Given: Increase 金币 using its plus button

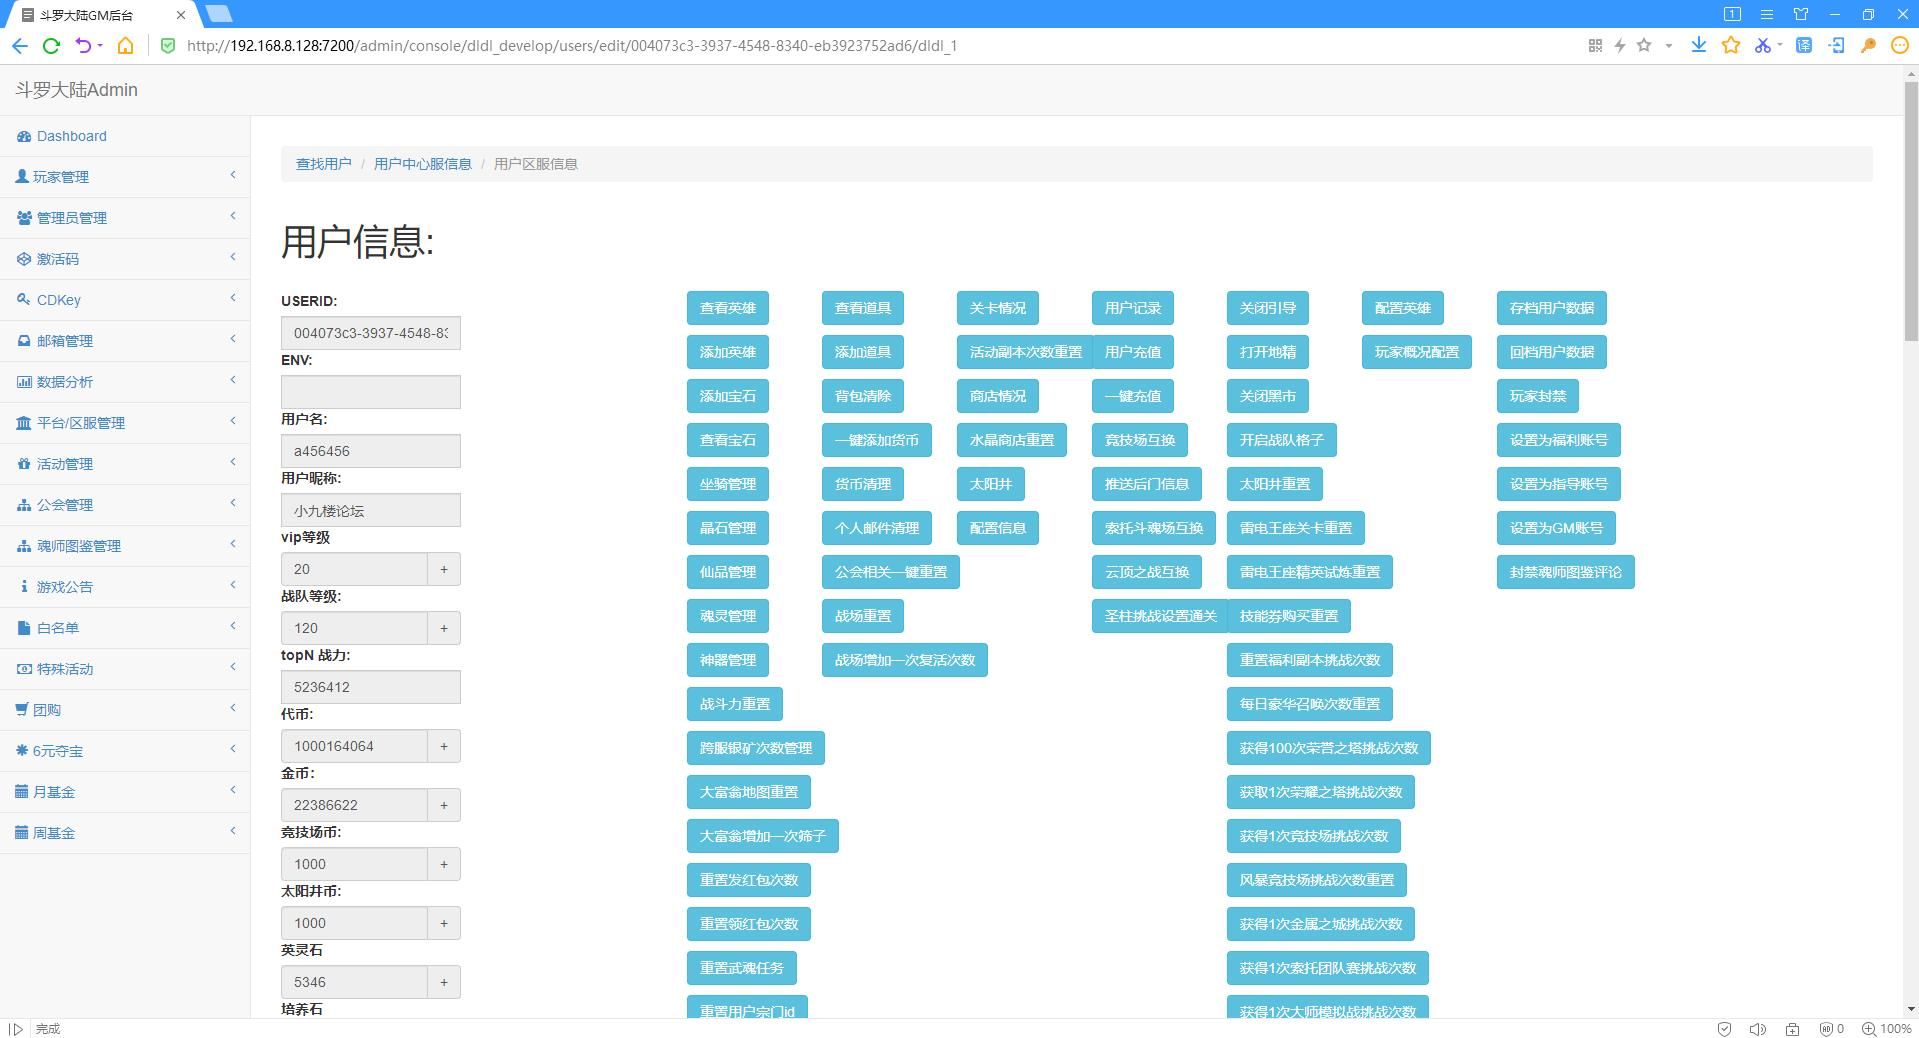Looking at the screenshot, I should pos(444,805).
